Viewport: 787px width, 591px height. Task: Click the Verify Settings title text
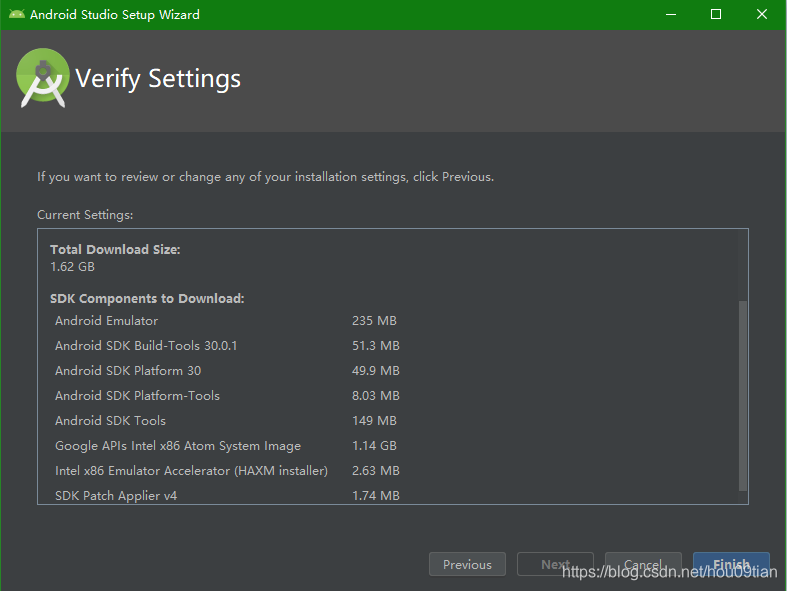tap(158, 79)
